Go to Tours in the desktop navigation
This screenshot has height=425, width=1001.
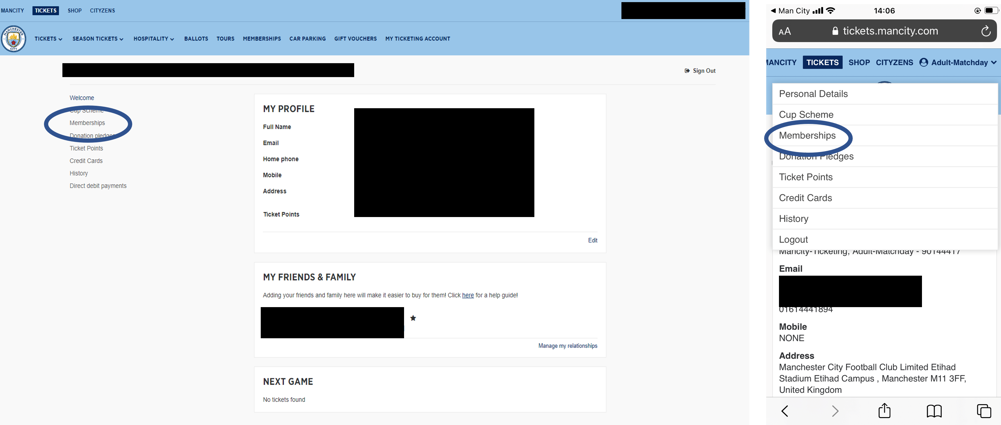(x=225, y=39)
